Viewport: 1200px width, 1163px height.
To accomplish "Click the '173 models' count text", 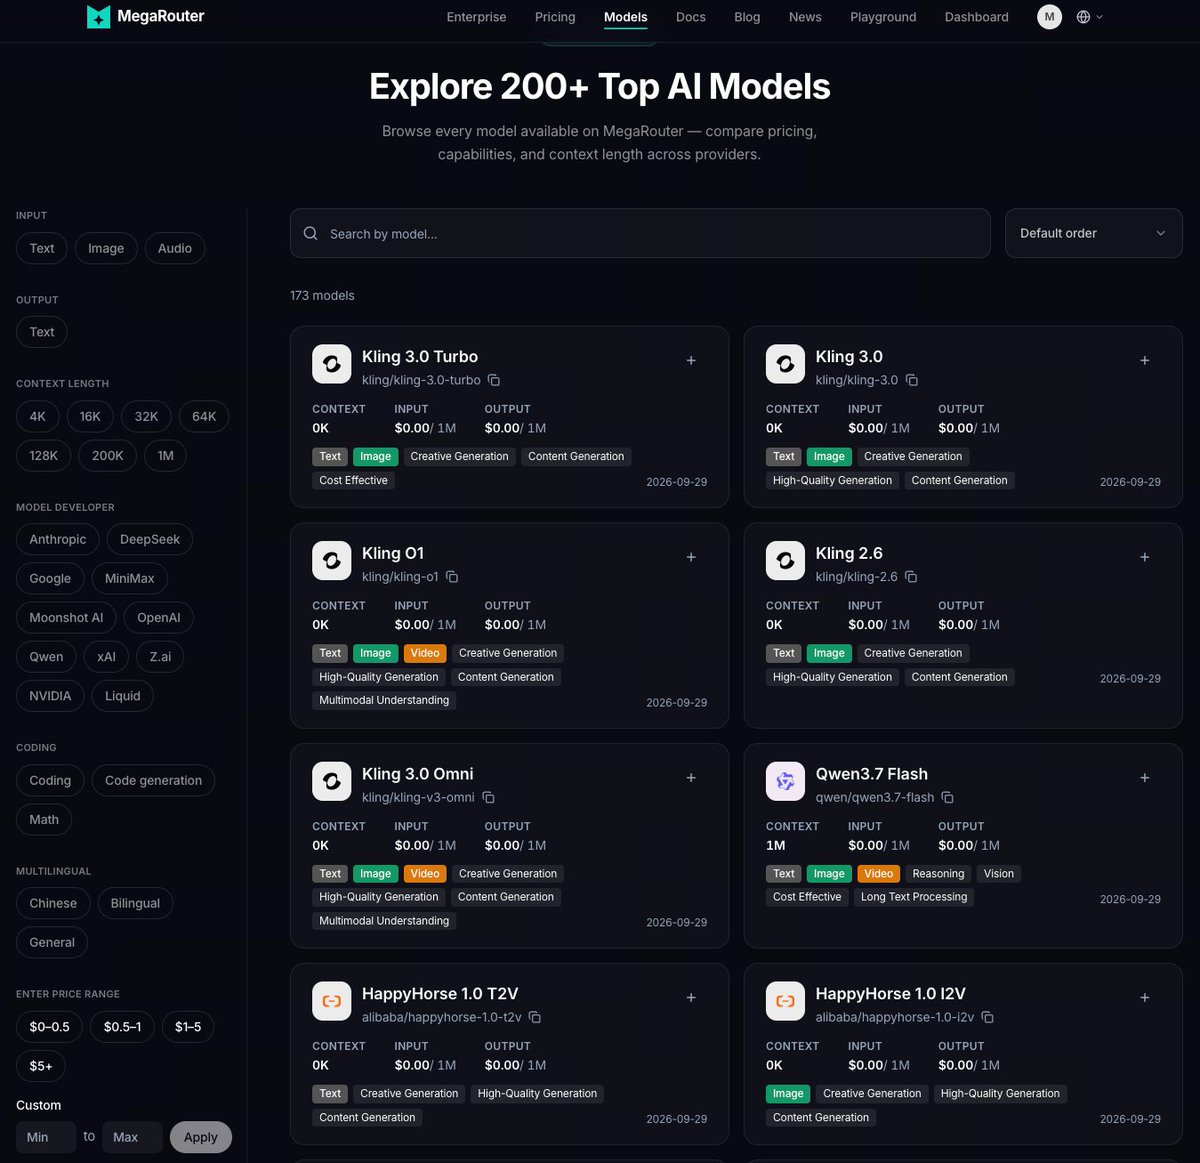I will coord(322,295).
